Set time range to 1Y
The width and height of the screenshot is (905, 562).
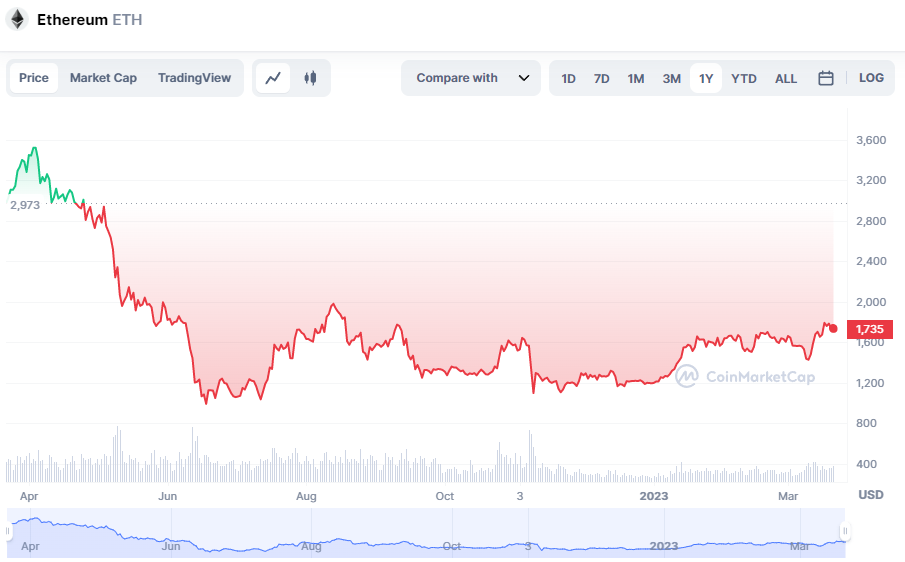click(x=706, y=78)
